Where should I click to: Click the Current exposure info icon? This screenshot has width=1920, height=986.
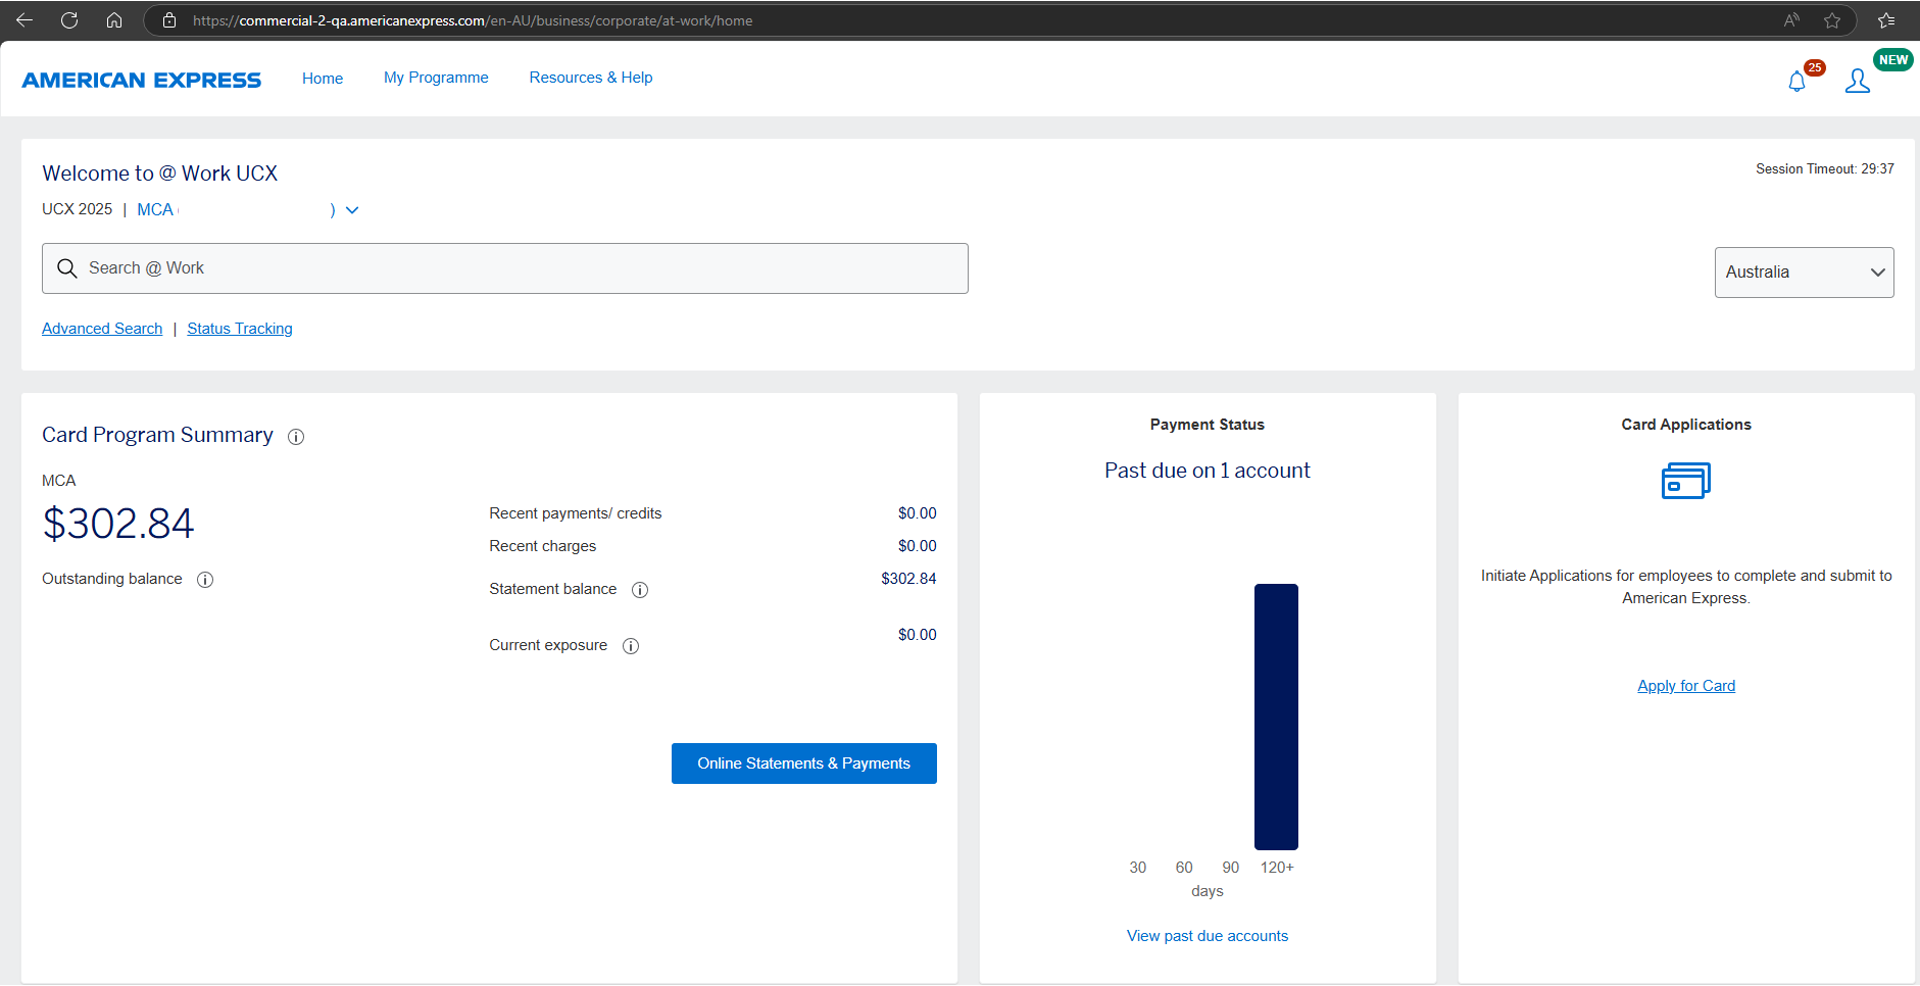tap(631, 646)
